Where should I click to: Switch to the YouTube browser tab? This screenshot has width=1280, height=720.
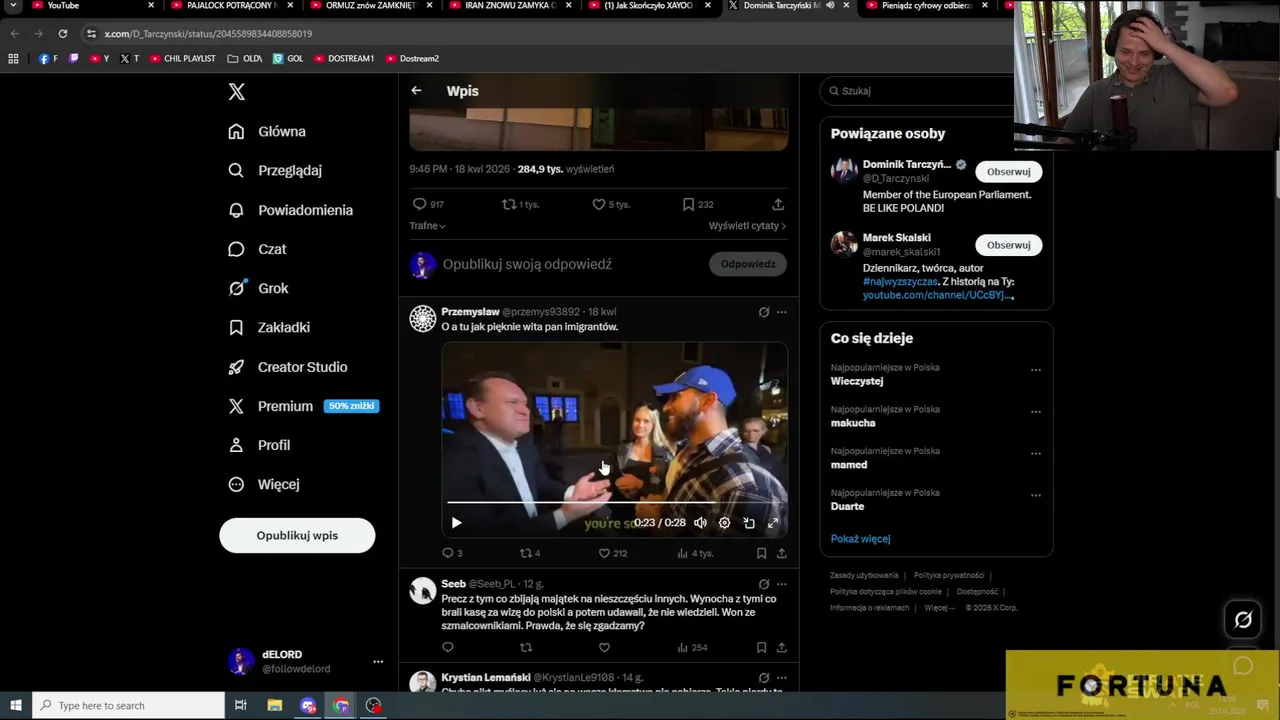[90, 6]
